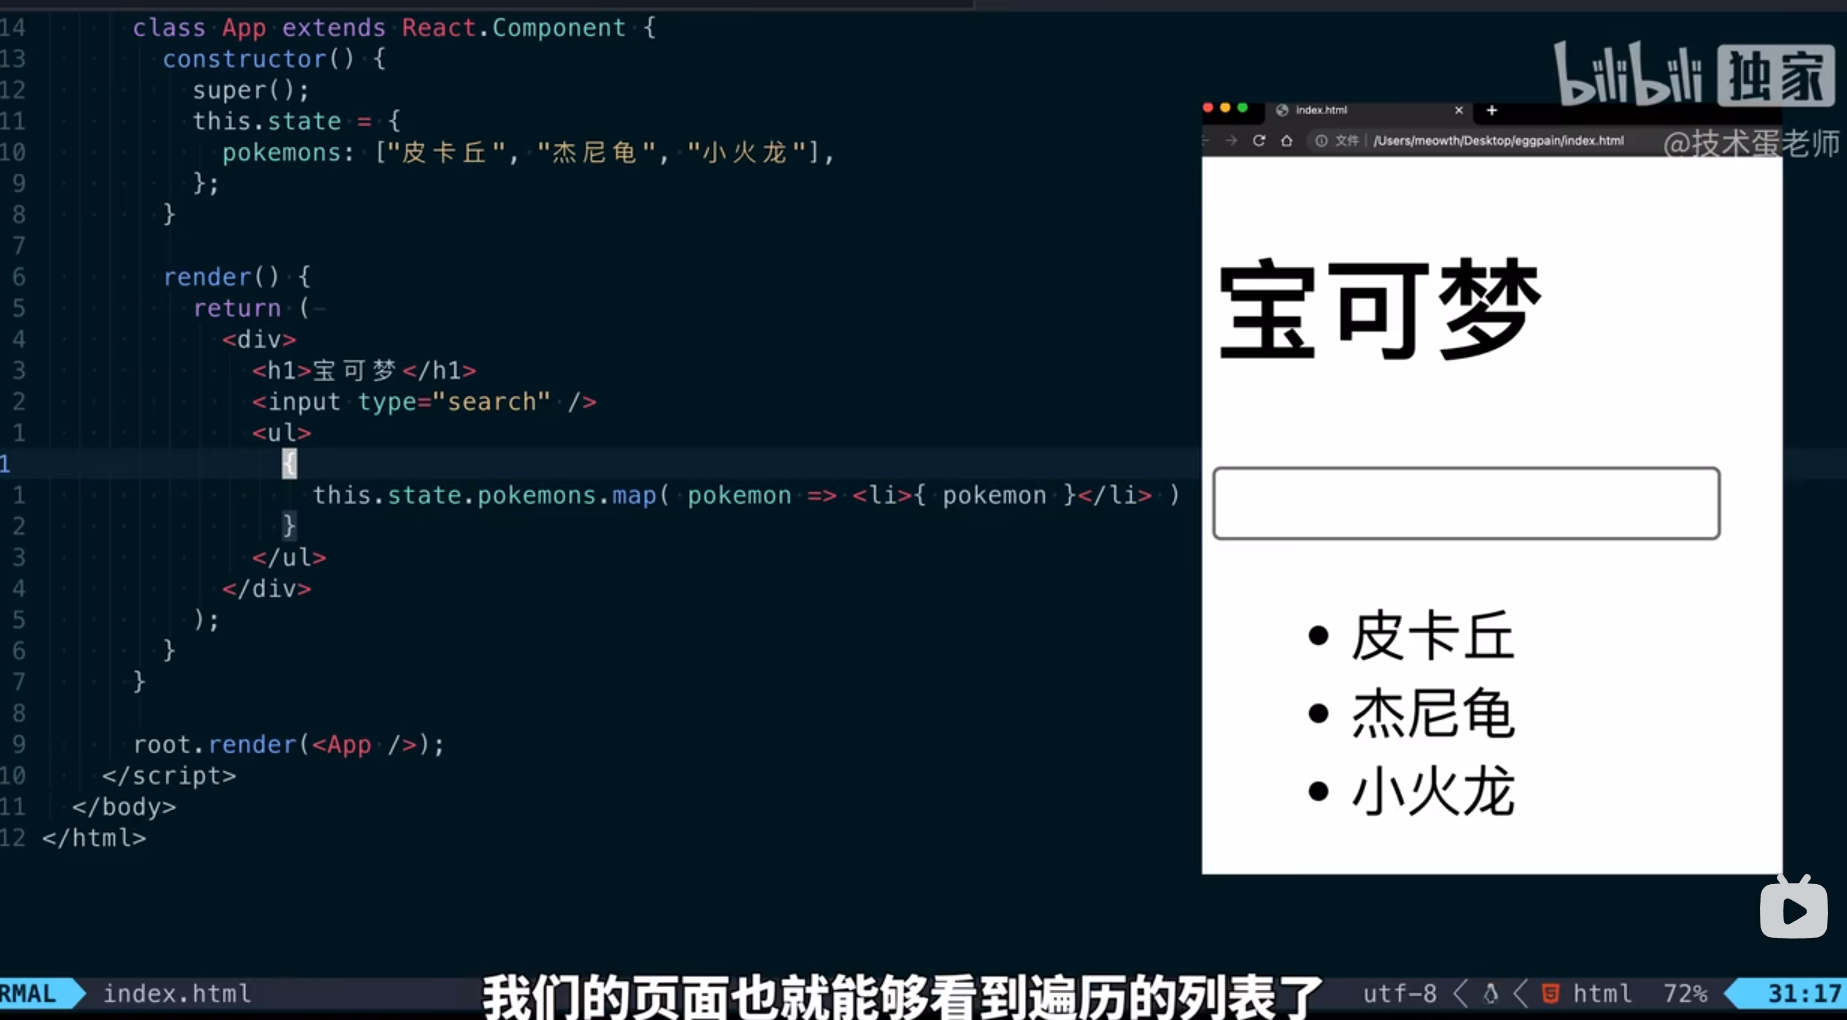Select the 杰尼龟 list item in browser
The width and height of the screenshot is (1847, 1020).
point(1433,714)
